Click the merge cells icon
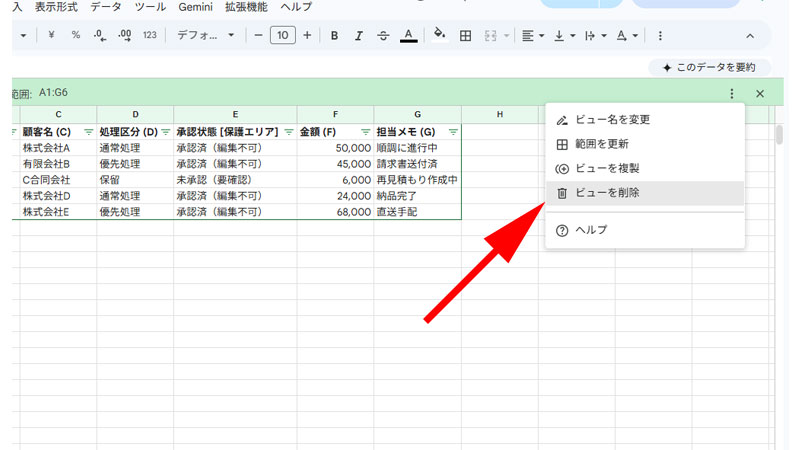Viewport: 800px width, 450px height. tap(490, 36)
